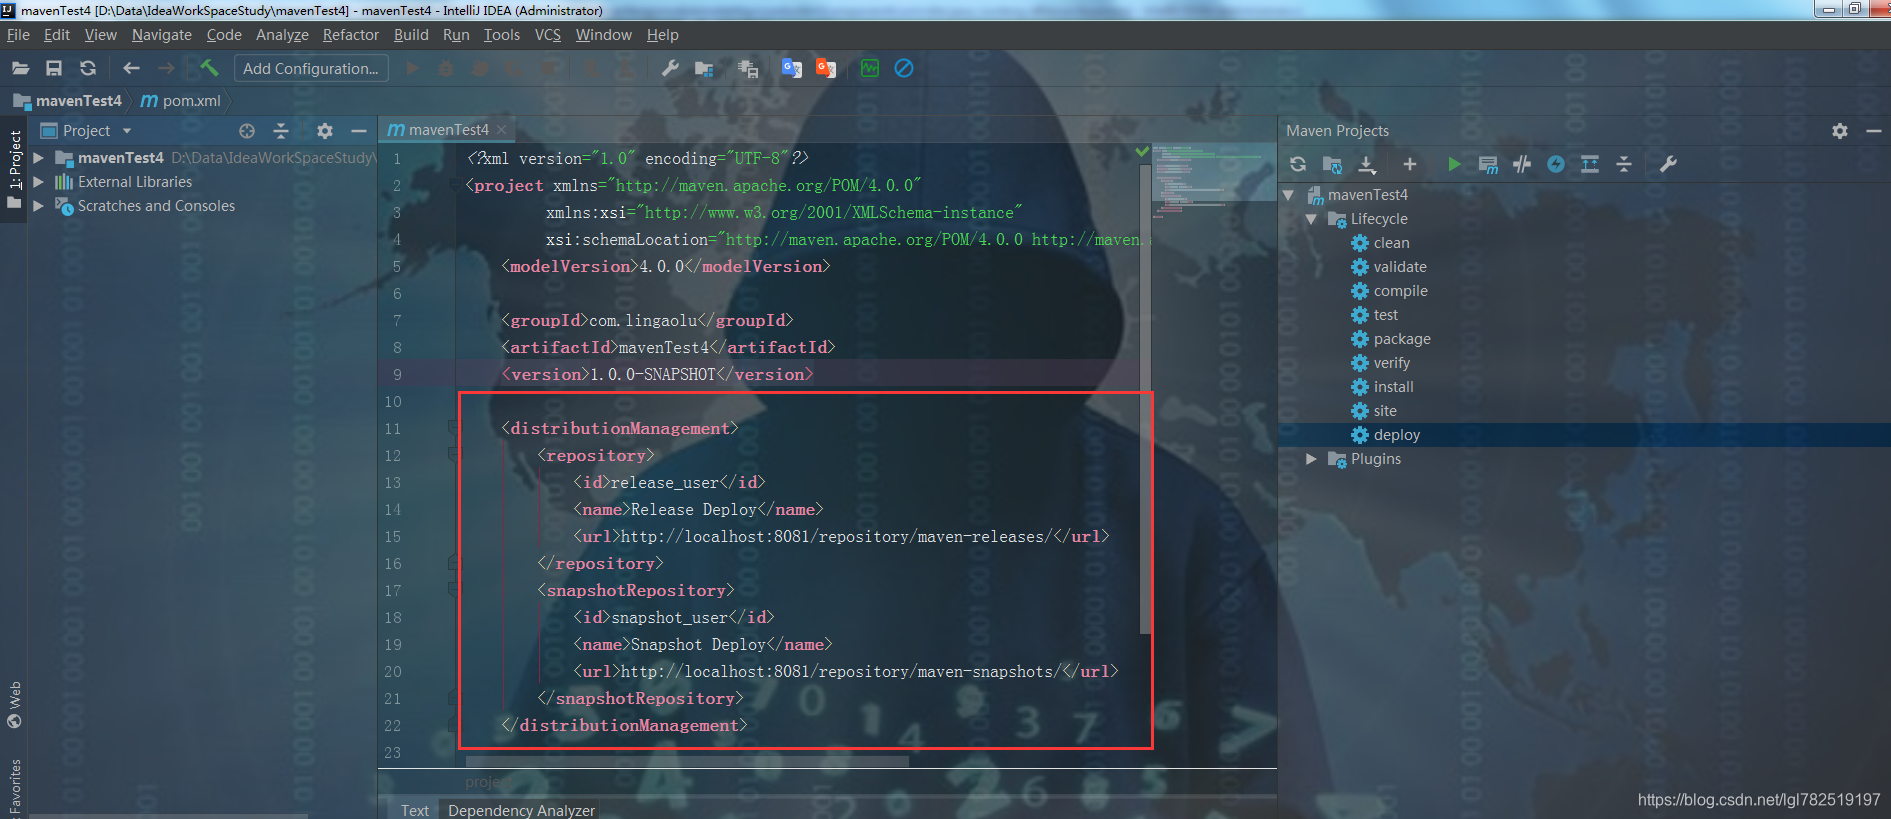The image size is (1891, 819).
Task: Click the editor vertical scrollbar
Action: (1145, 400)
